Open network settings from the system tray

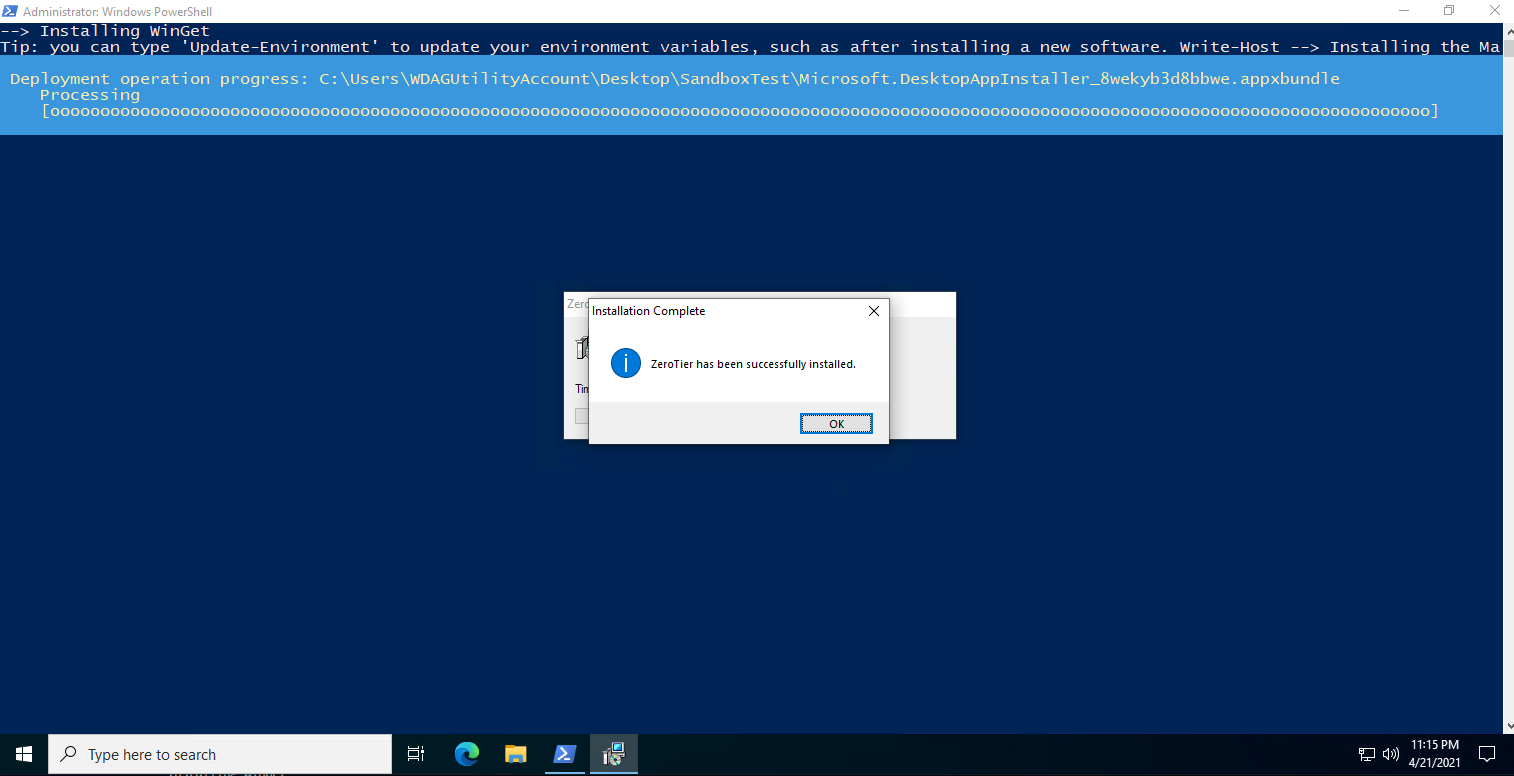pos(1366,754)
